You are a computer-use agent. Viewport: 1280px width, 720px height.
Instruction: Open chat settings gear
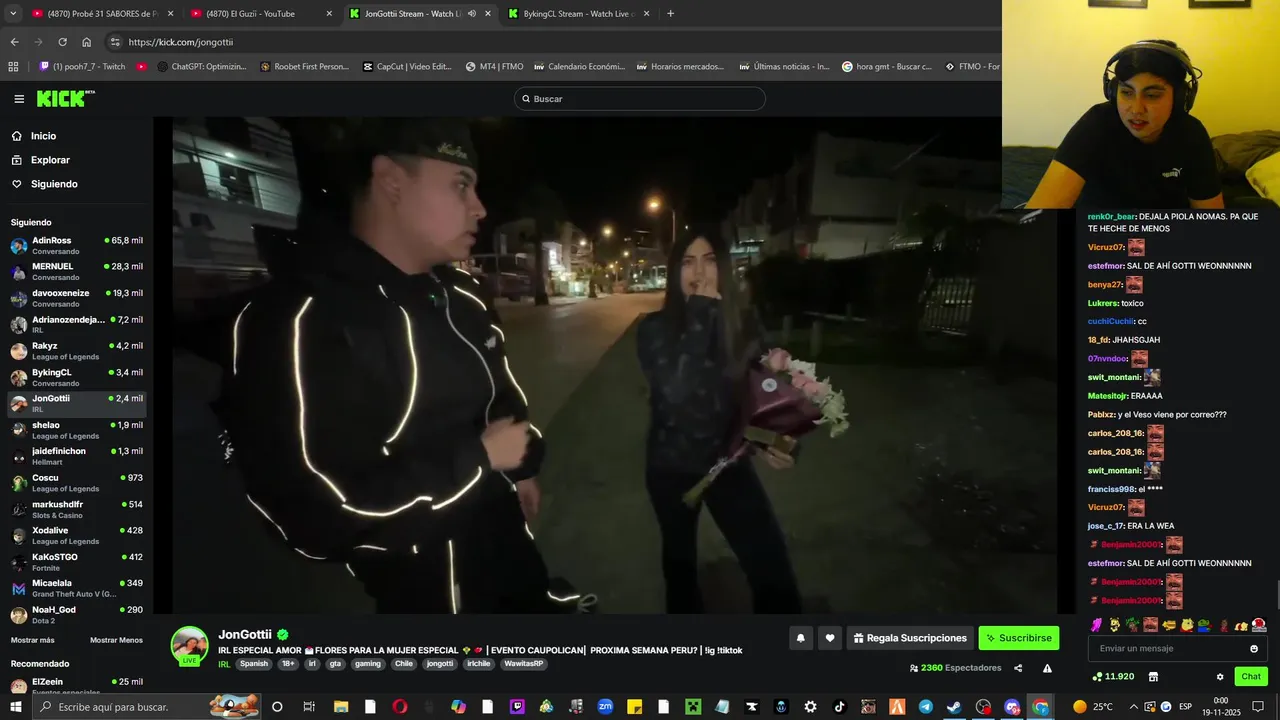pyautogui.click(x=1220, y=677)
